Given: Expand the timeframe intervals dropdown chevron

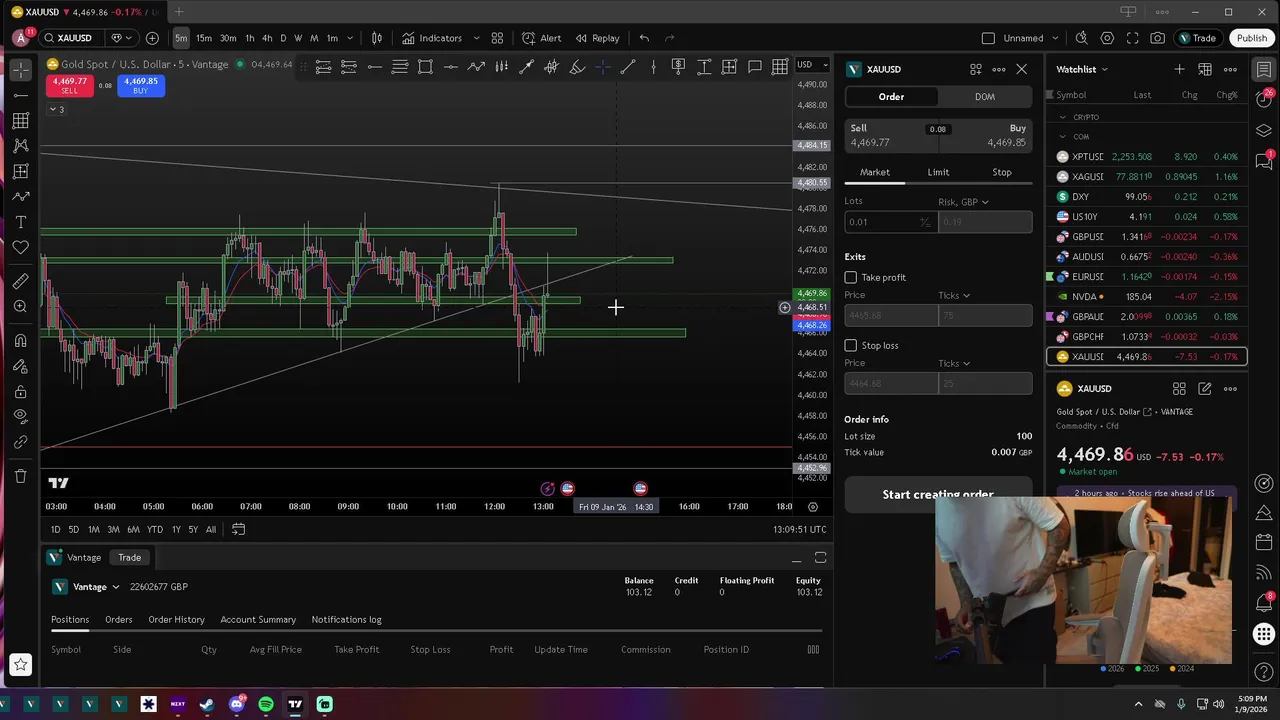Looking at the screenshot, I should (350, 38).
